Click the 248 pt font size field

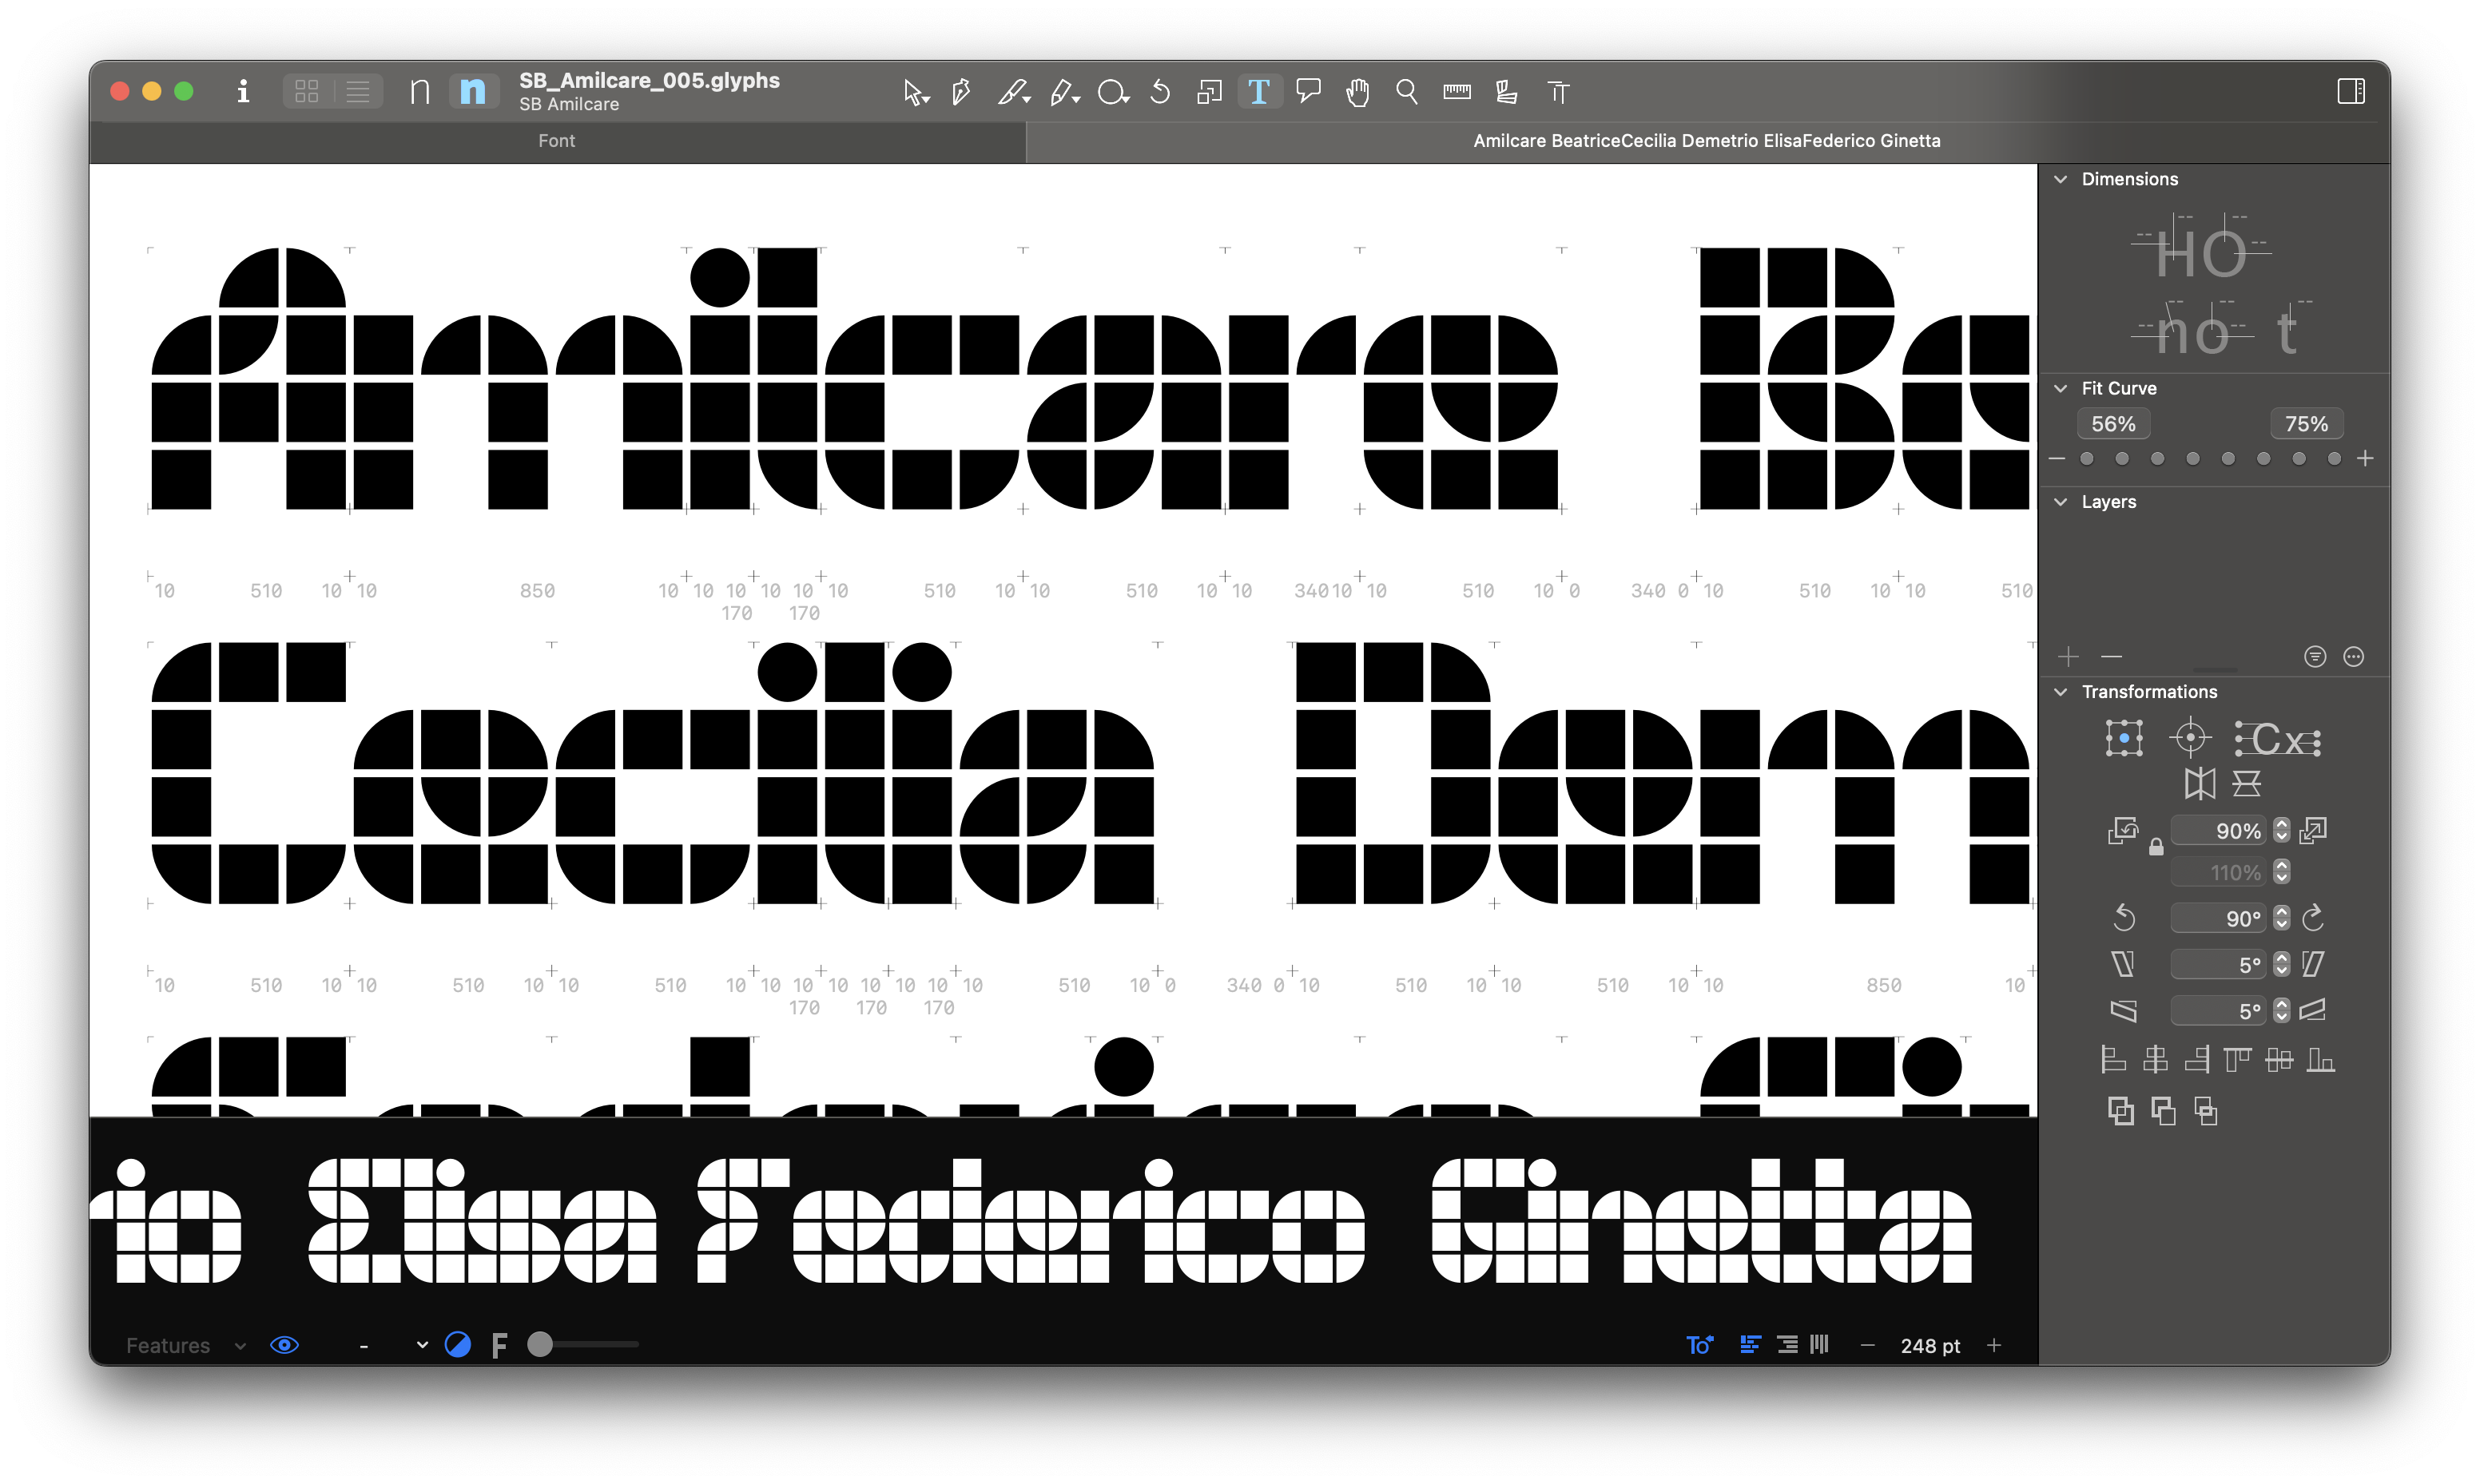click(x=1931, y=1345)
